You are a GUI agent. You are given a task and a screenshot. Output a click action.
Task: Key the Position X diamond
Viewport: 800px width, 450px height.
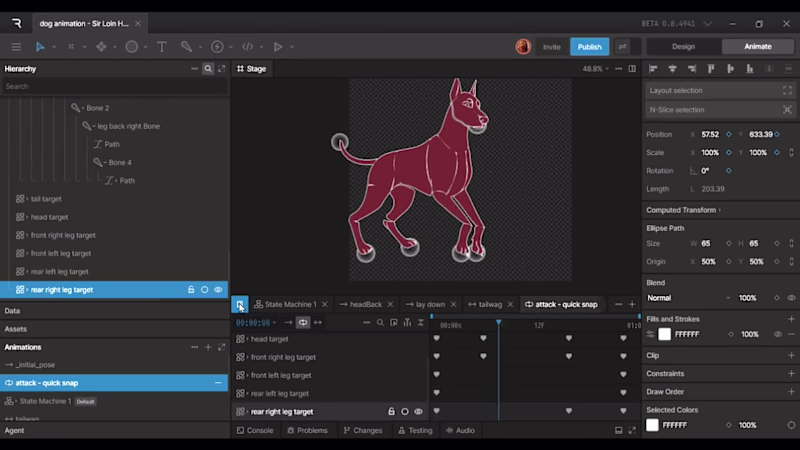pos(729,135)
